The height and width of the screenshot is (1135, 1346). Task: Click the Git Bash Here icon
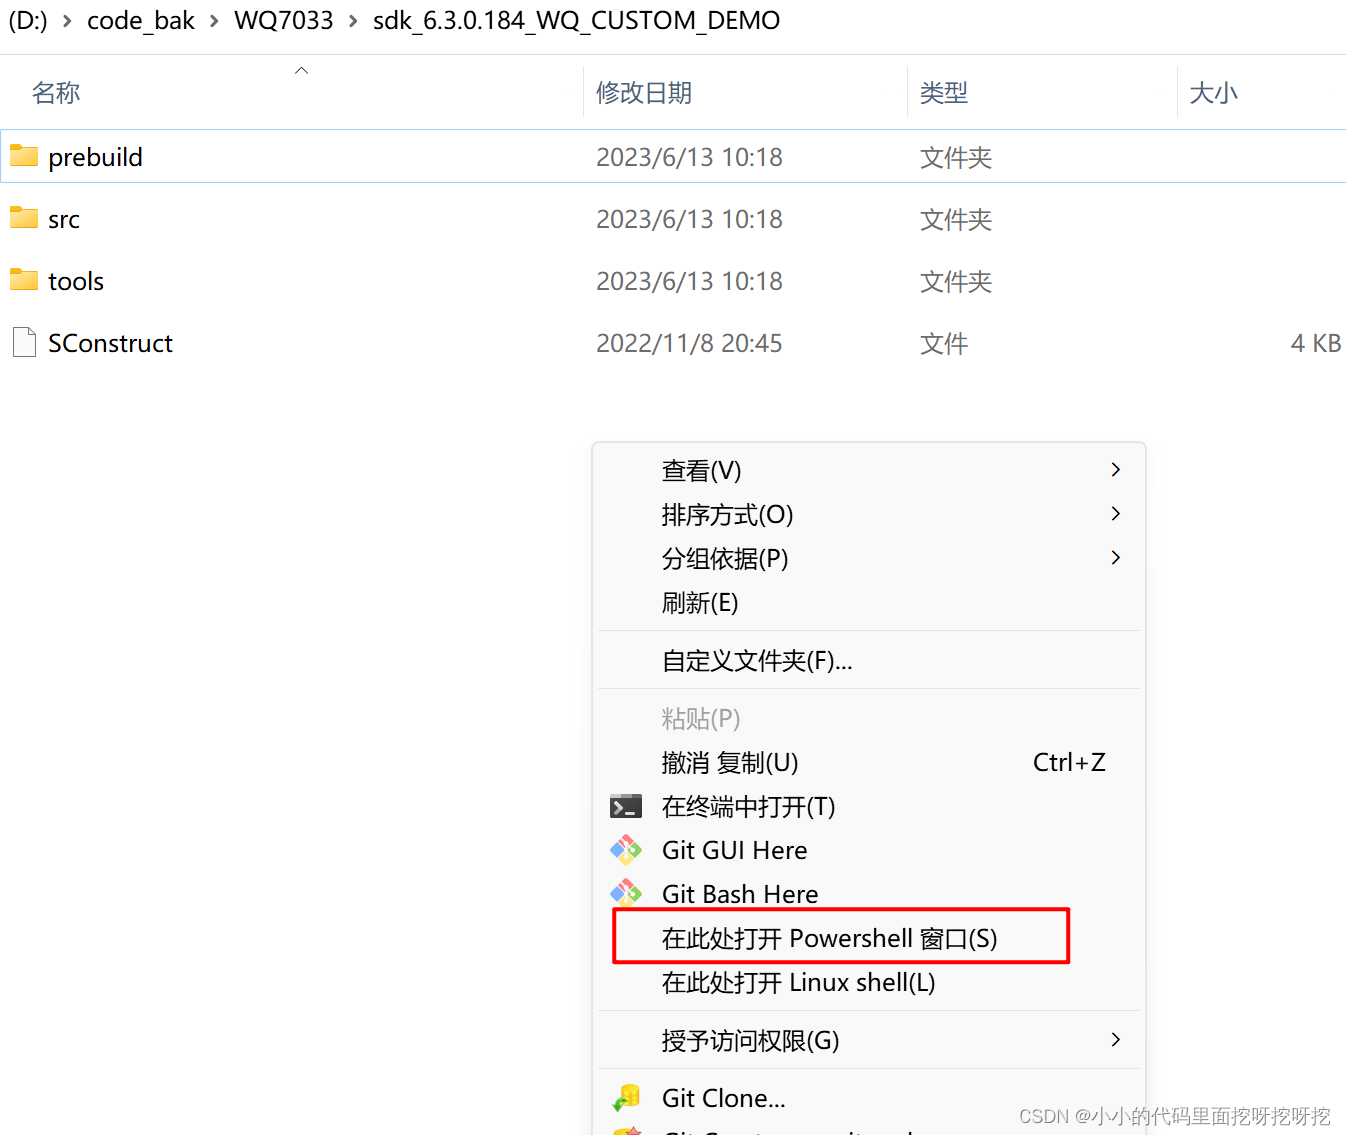(x=626, y=892)
